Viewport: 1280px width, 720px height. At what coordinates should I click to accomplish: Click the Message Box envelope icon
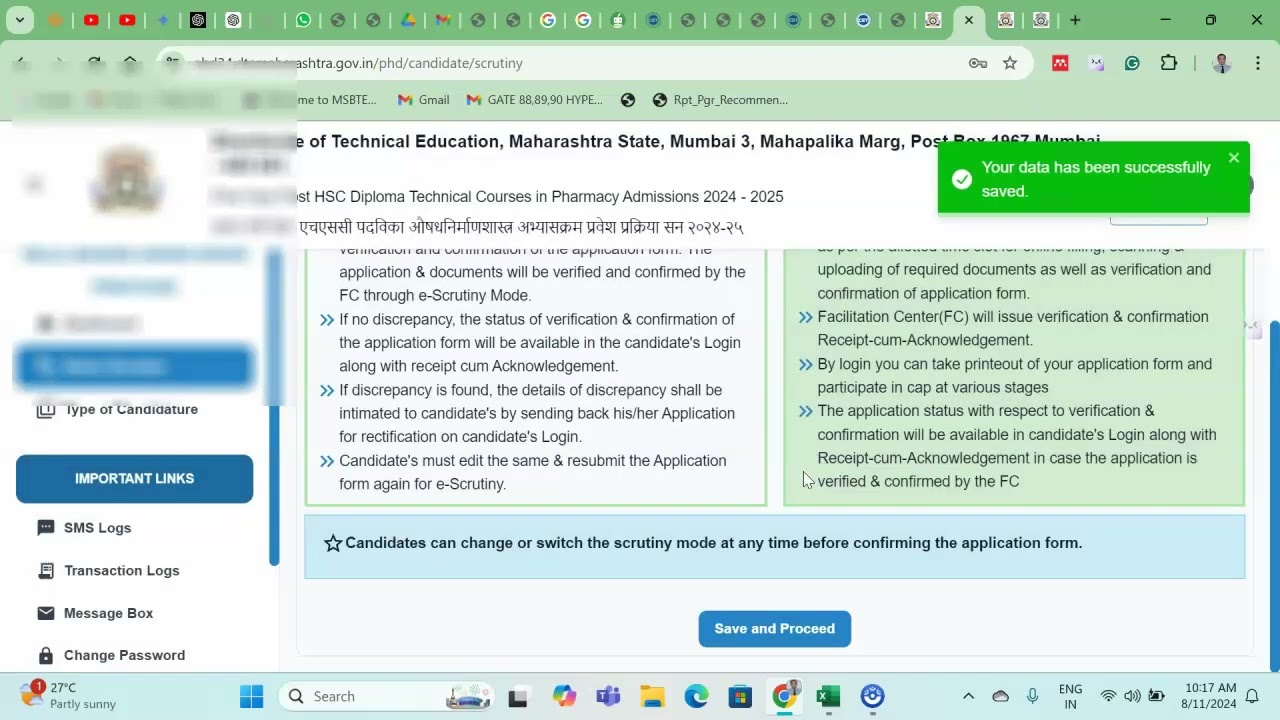[x=46, y=613]
